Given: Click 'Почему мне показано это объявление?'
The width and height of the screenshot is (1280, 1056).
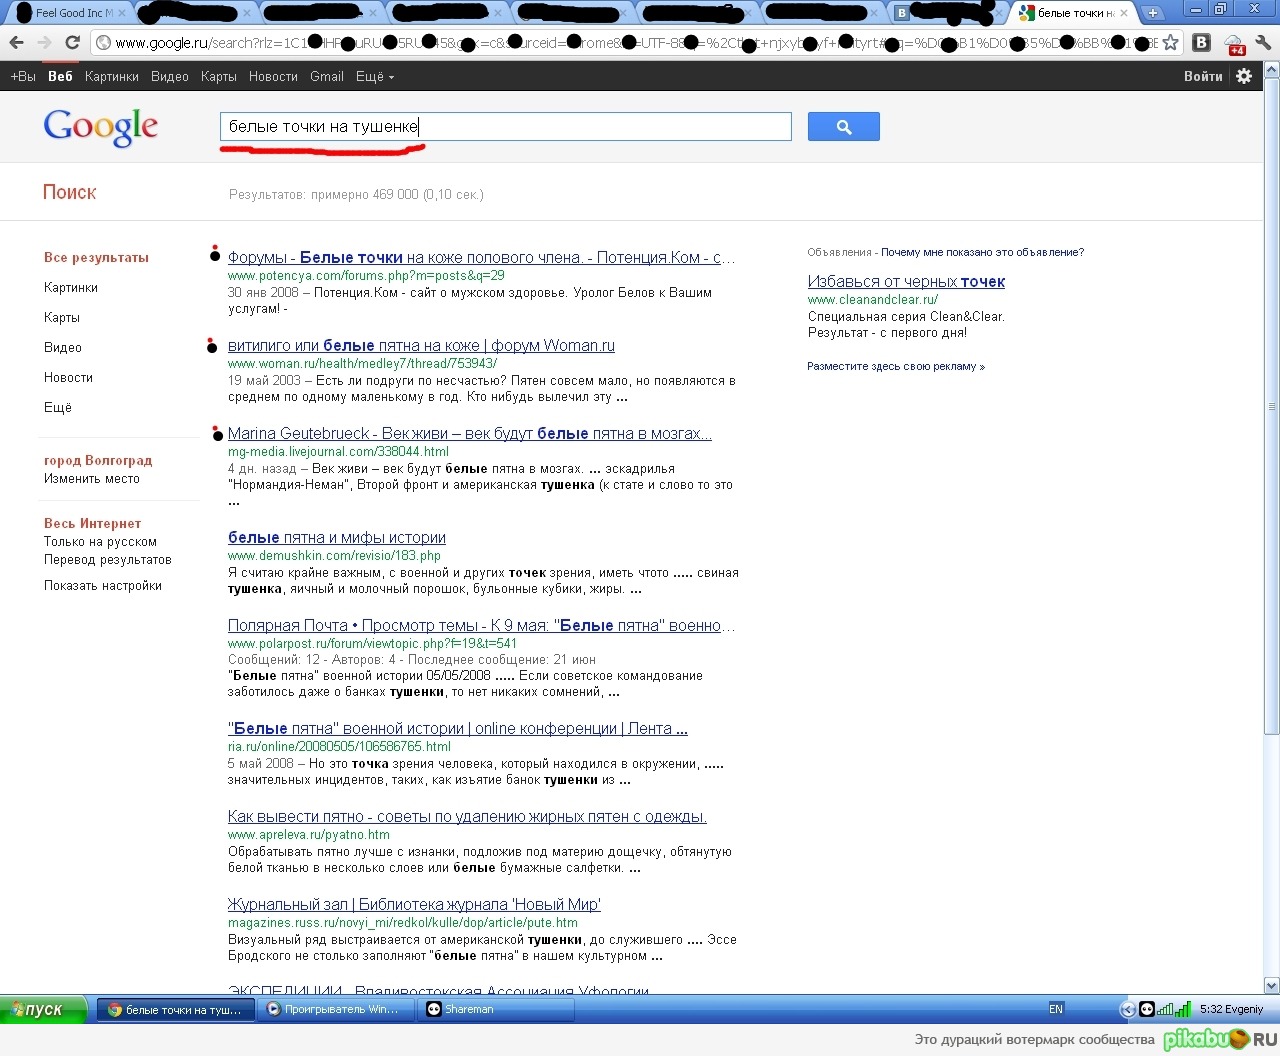Looking at the screenshot, I should point(982,252).
